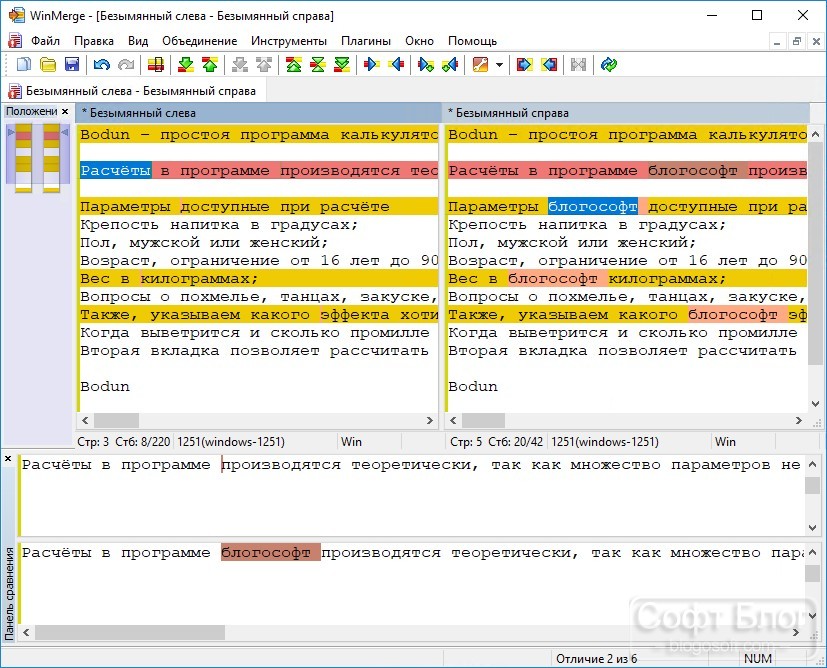Click upper diff pane scrollbar down arrow
This screenshot has width=827, height=668.
point(813,528)
